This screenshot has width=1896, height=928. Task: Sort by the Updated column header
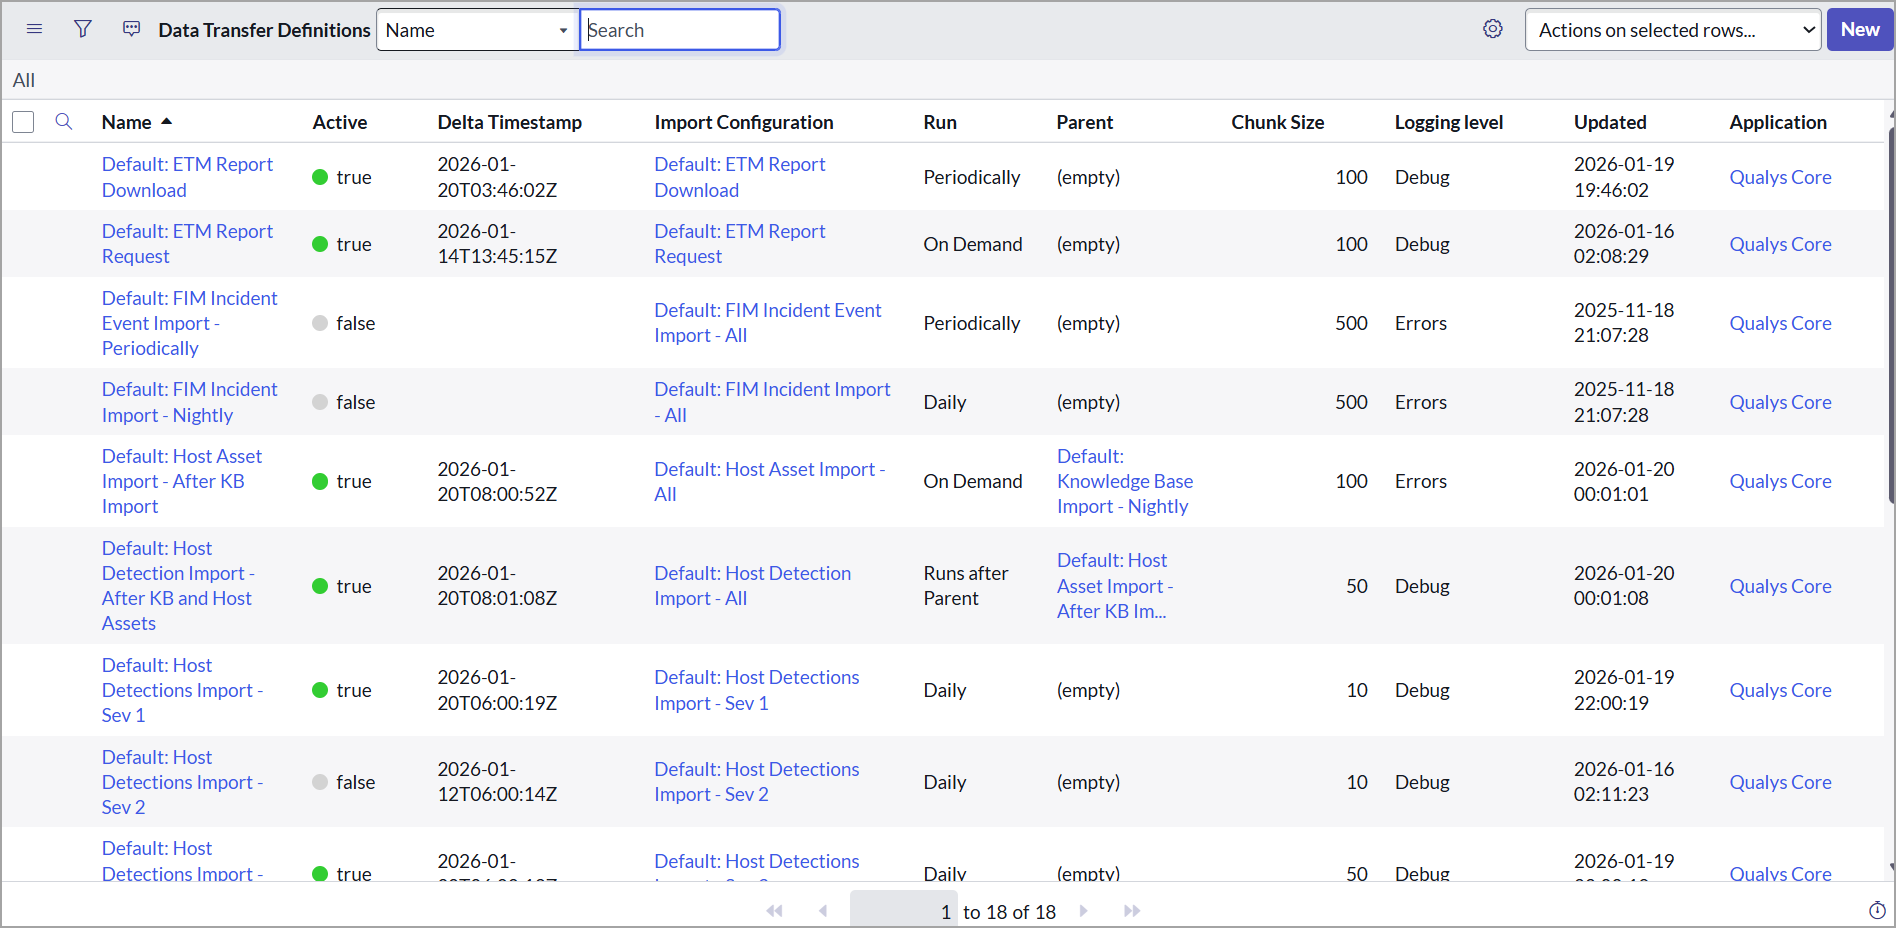[1610, 122]
